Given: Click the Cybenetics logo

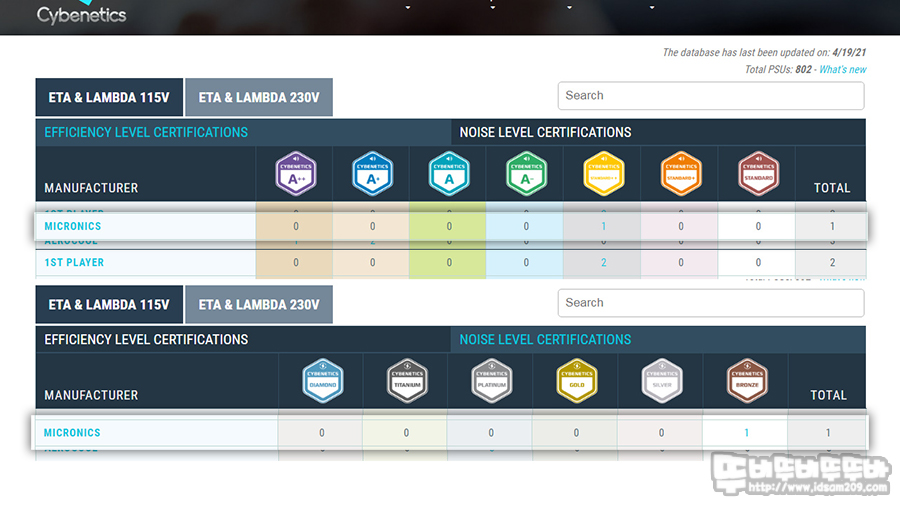Looking at the screenshot, I should click(x=81, y=14).
